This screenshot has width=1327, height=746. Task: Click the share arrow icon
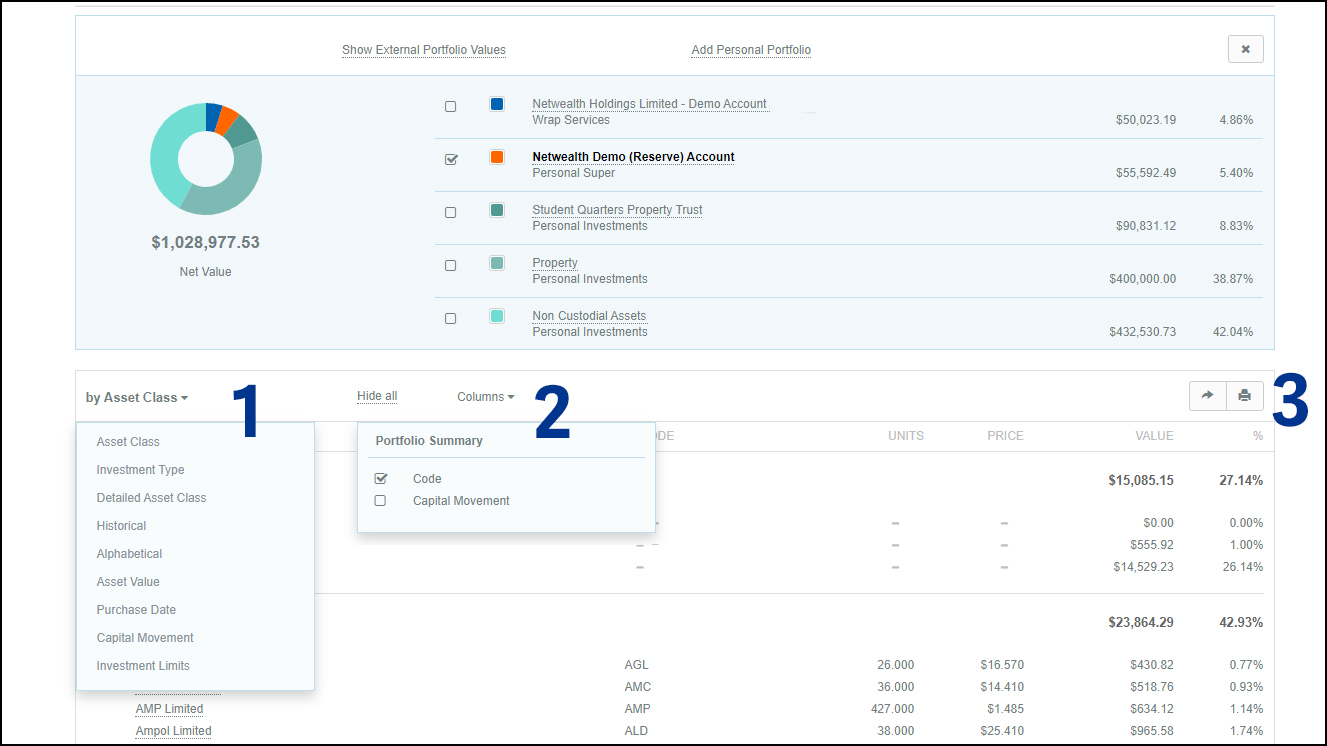(x=1207, y=396)
